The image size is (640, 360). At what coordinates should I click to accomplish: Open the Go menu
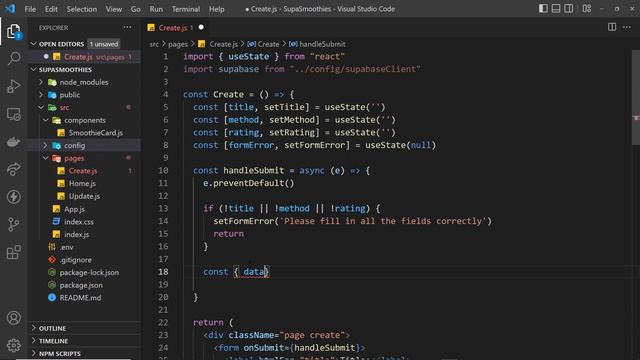point(136,9)
